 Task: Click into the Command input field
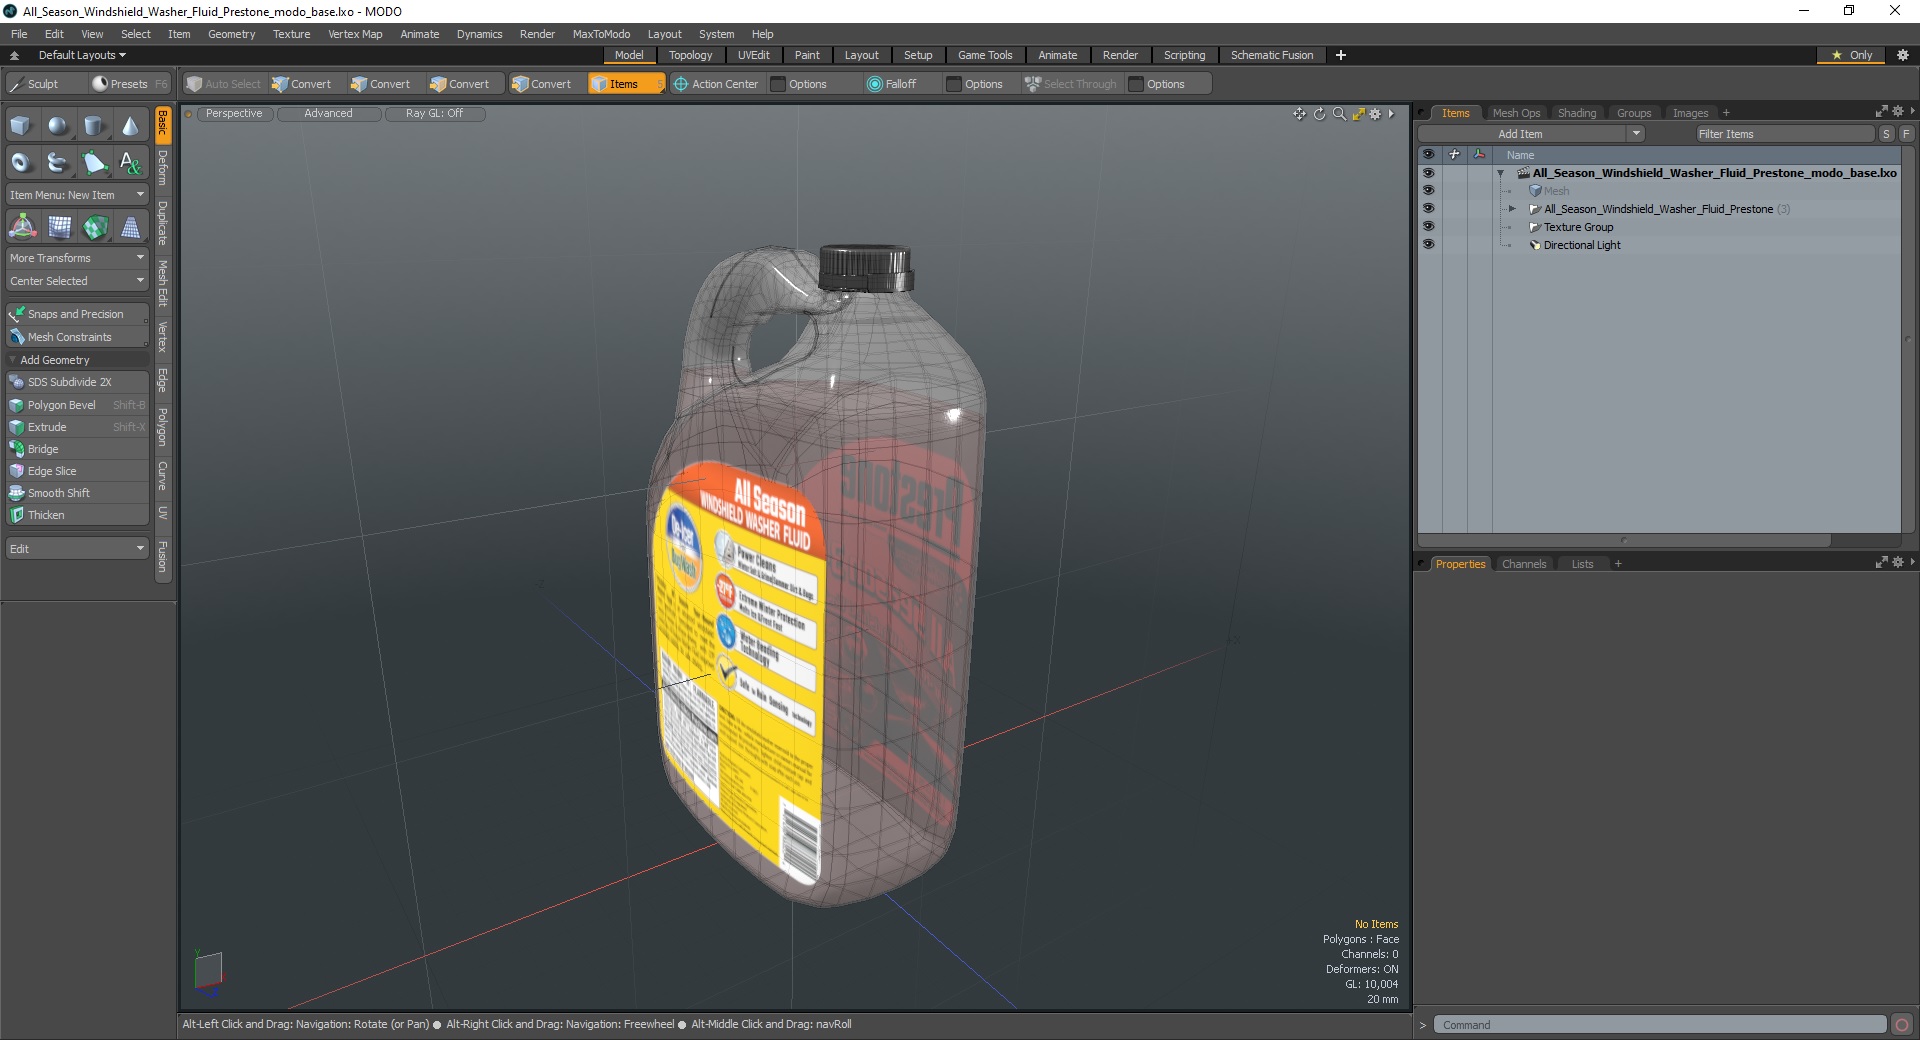click(x=1659, y=1025)
